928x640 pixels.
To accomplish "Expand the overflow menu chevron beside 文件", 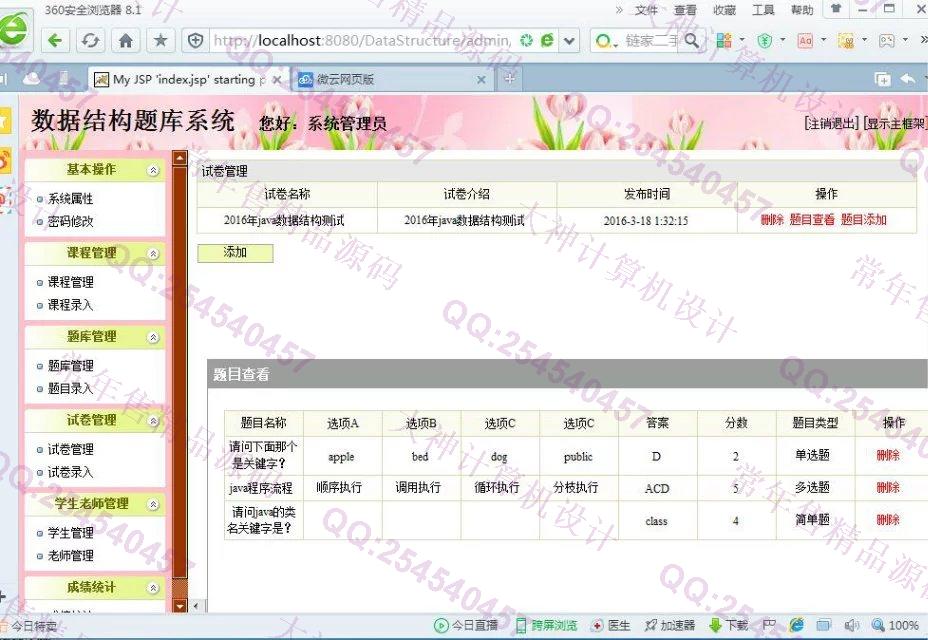I will (x=619, y=9).
